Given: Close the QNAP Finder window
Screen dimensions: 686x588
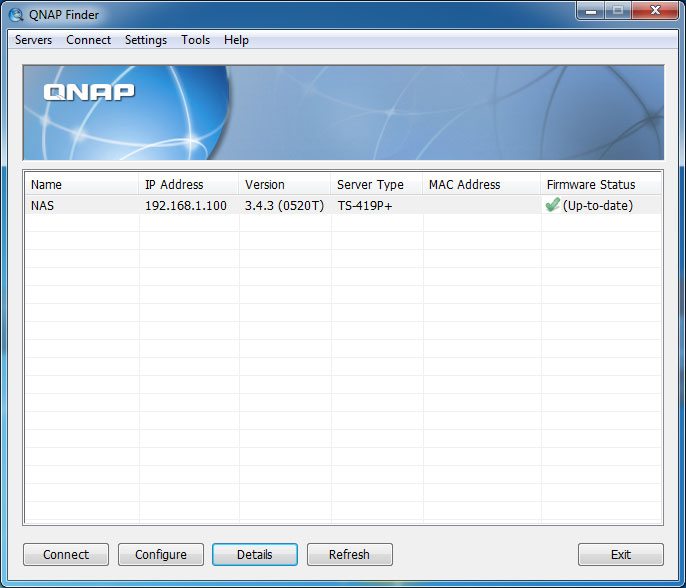Looking at the screenshot, I should [655, 10].
